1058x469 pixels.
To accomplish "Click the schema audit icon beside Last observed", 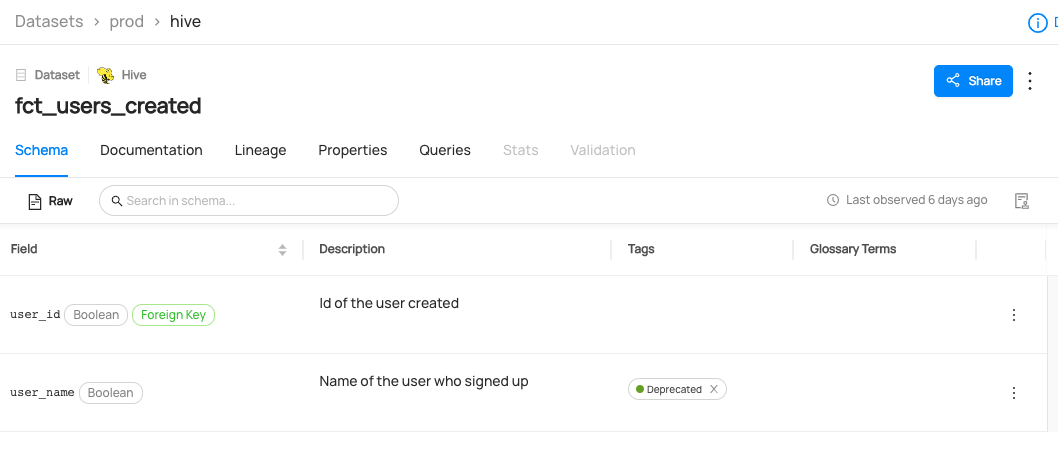I will (1021, 201).
